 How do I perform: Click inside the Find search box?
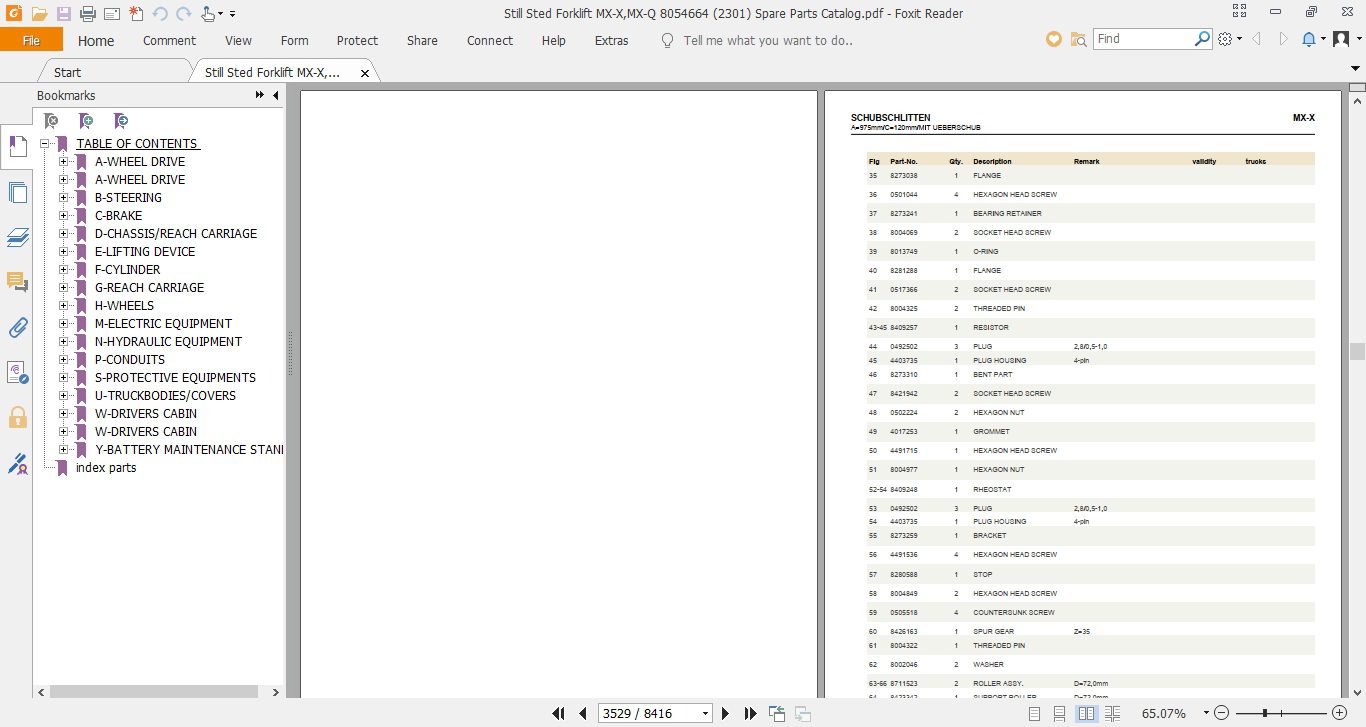point(1142,39)
